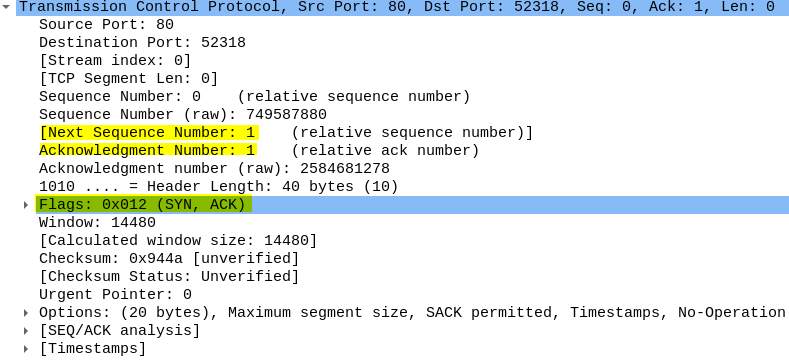This screenshot has width=789, height=361.
Task: Select the TCP Segment Len: 0 row
Action: pos(128,79)
